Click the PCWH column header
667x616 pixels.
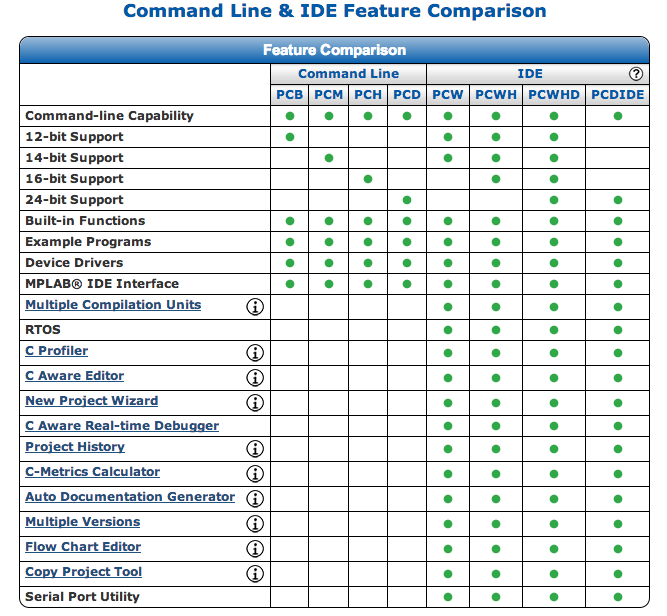[496, 95]
